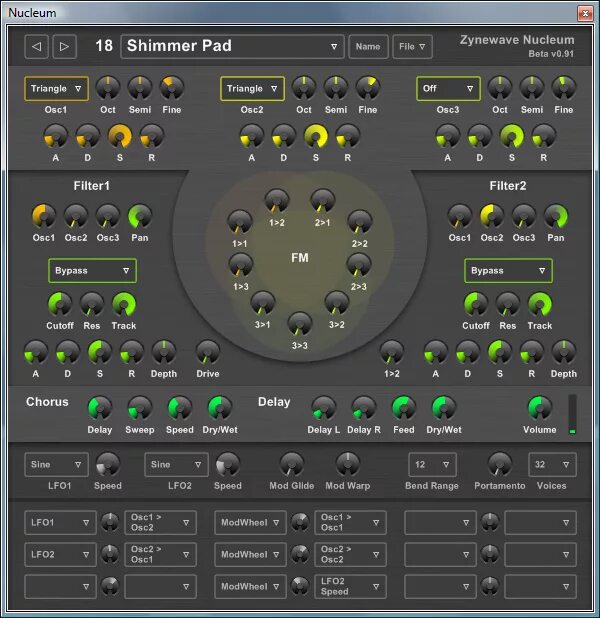Click the FM 3>1 knob
Screen dimensions: 600x618
tap(263, 303)
